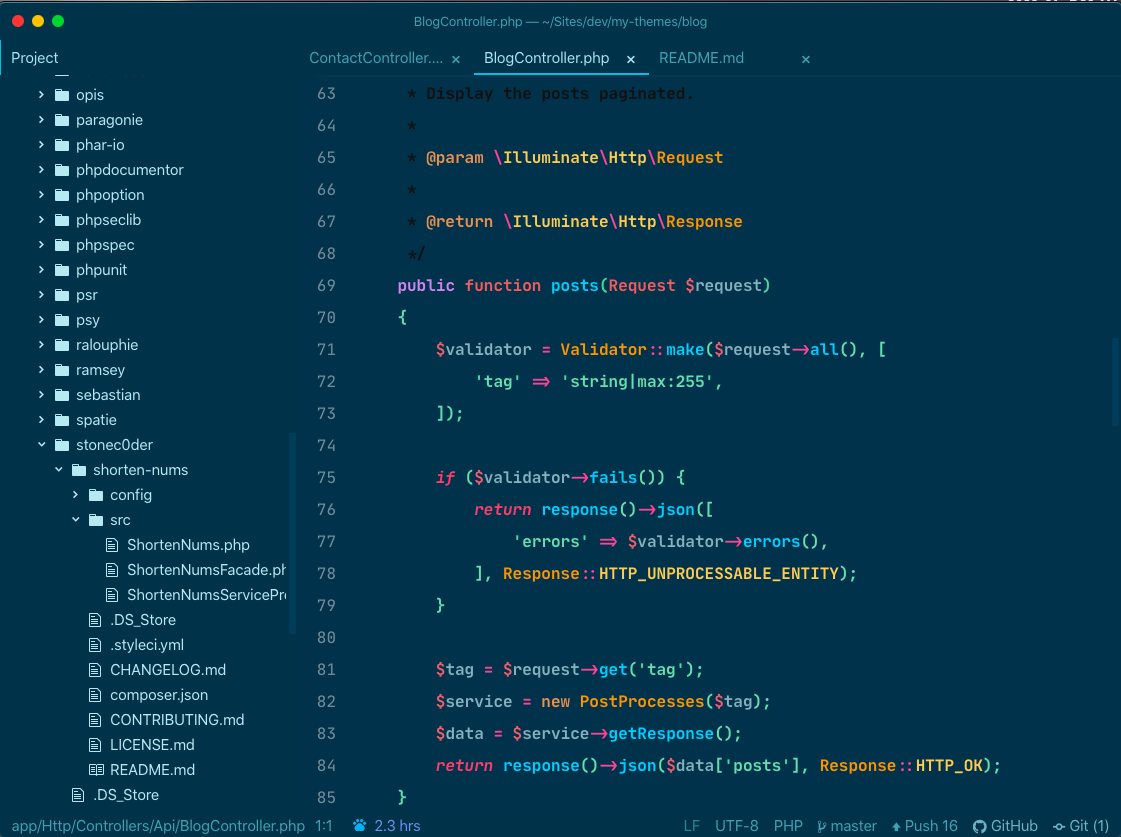Image resolution: width=1121 pixels, height=837 pixels.
Task: Place cursor on getResponse method call
Action: tap(661, 733)
